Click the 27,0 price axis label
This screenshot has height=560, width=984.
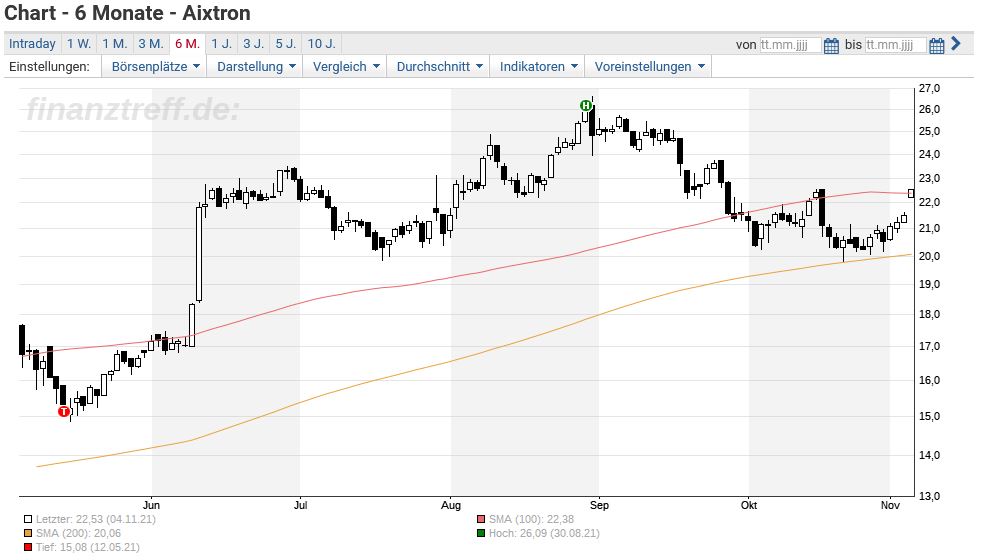point(929,89)
